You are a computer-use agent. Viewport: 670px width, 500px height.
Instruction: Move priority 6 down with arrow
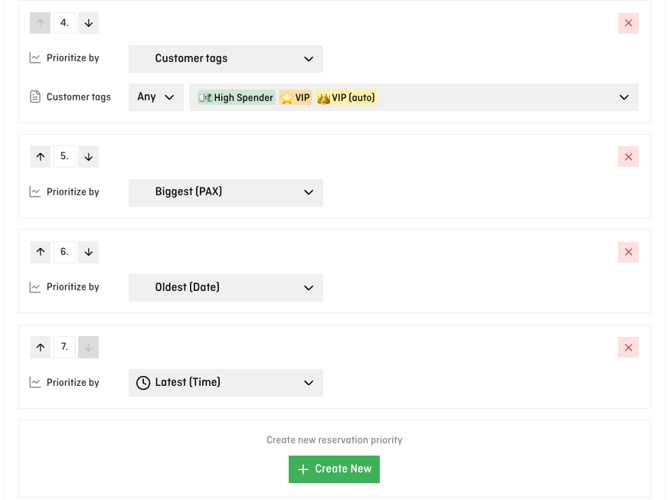point(88,252)
